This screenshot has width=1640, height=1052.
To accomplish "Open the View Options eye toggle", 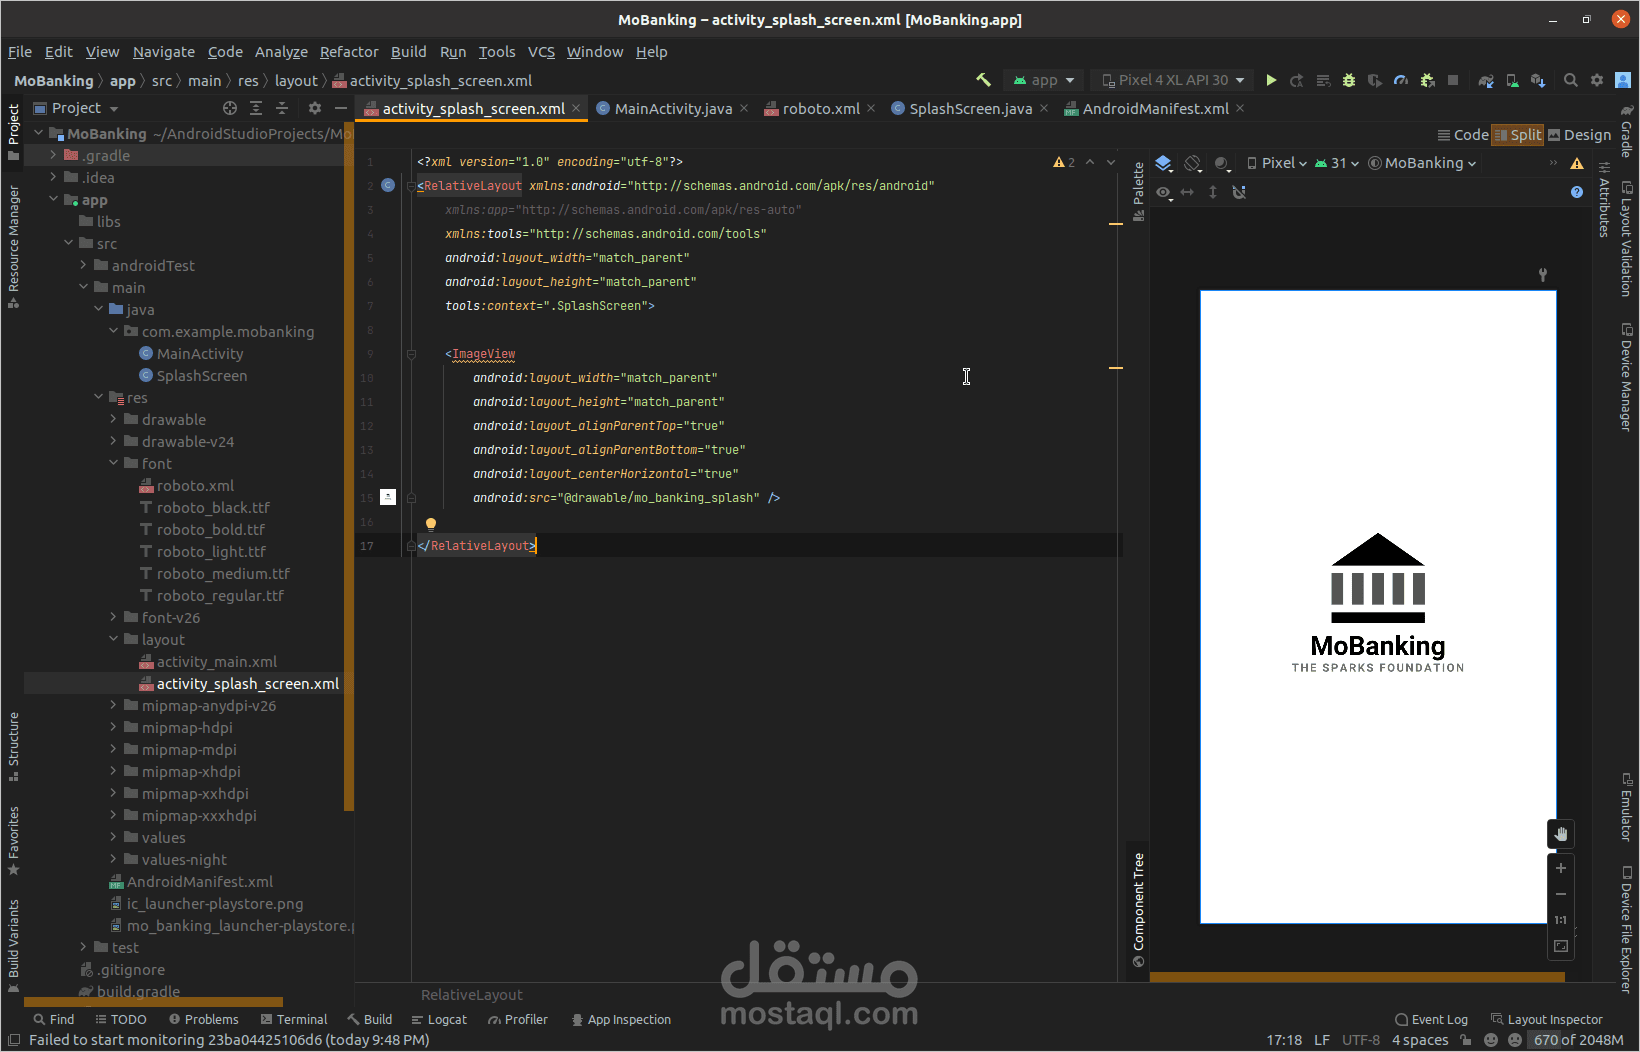I will coord(1164,192).
